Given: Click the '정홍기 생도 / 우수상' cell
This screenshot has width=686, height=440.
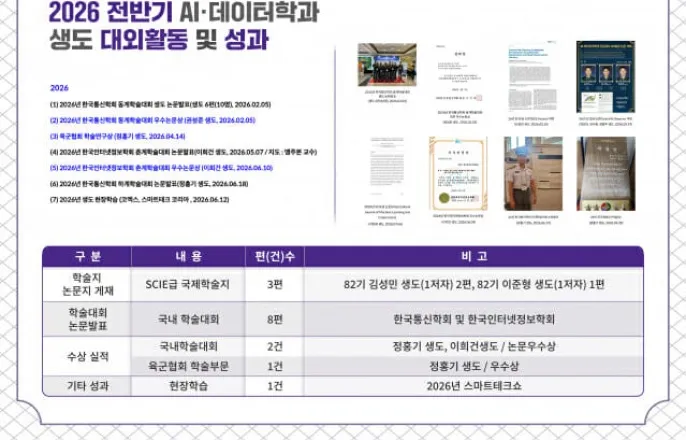Looking at the screenshot, I should (474, 366).
